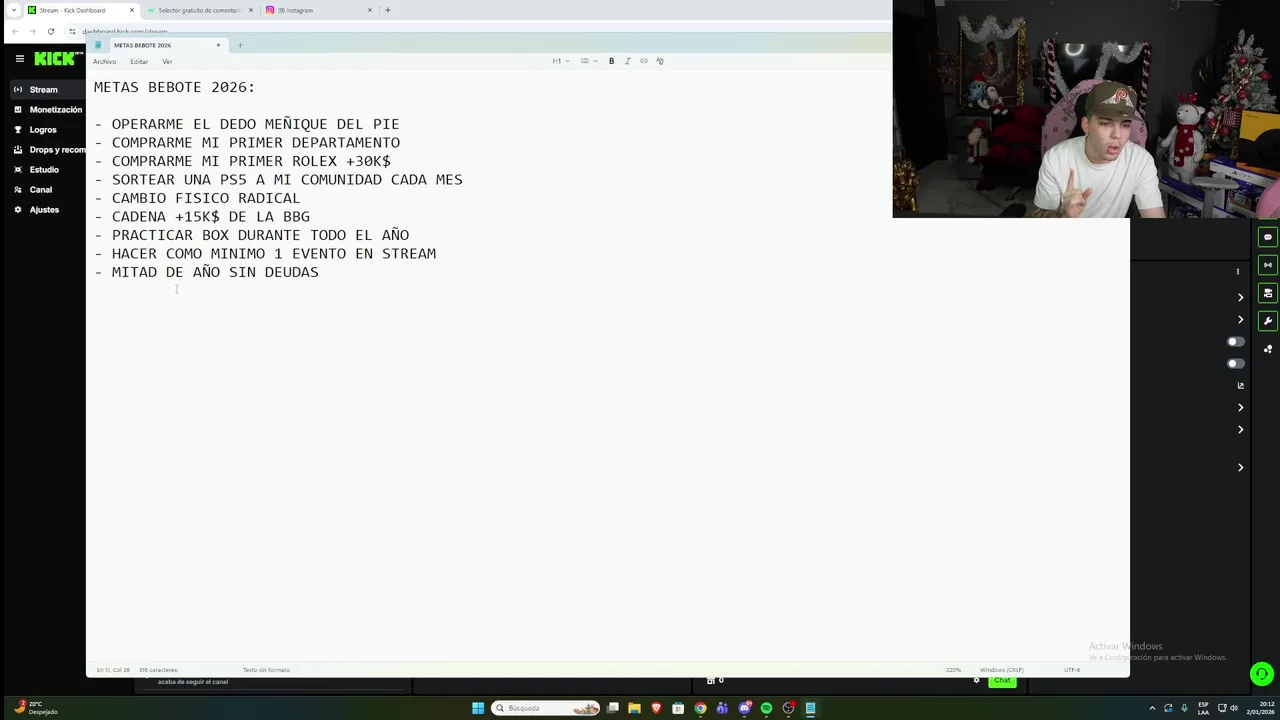Open the Editar menu in Notepad
This screenshot has width=1280, height=720.
tap(139, 62)
